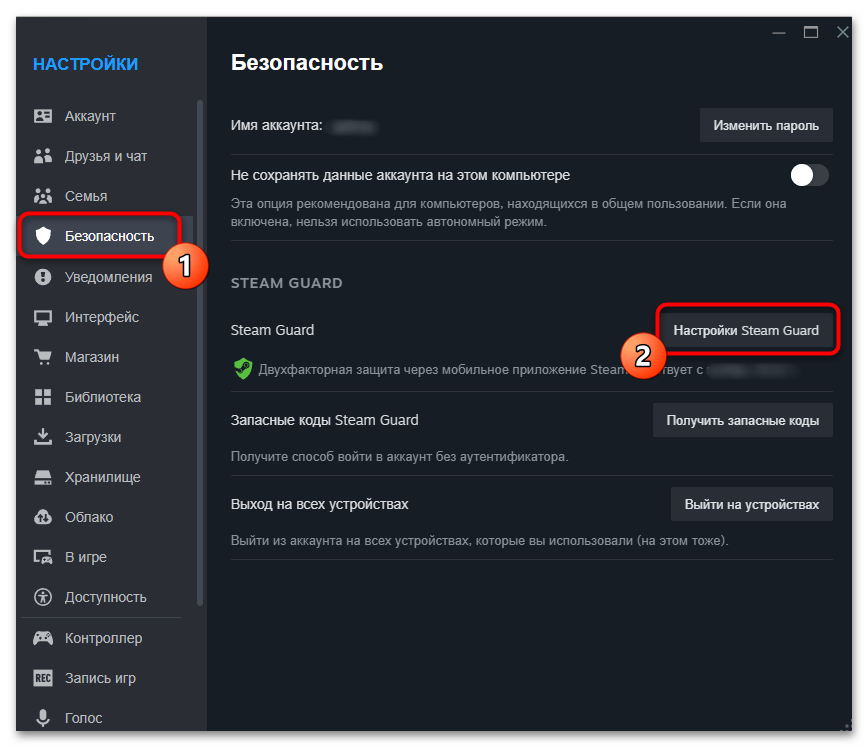
Task: Click Выйти на устройствах button
Action: pos(751,504)
